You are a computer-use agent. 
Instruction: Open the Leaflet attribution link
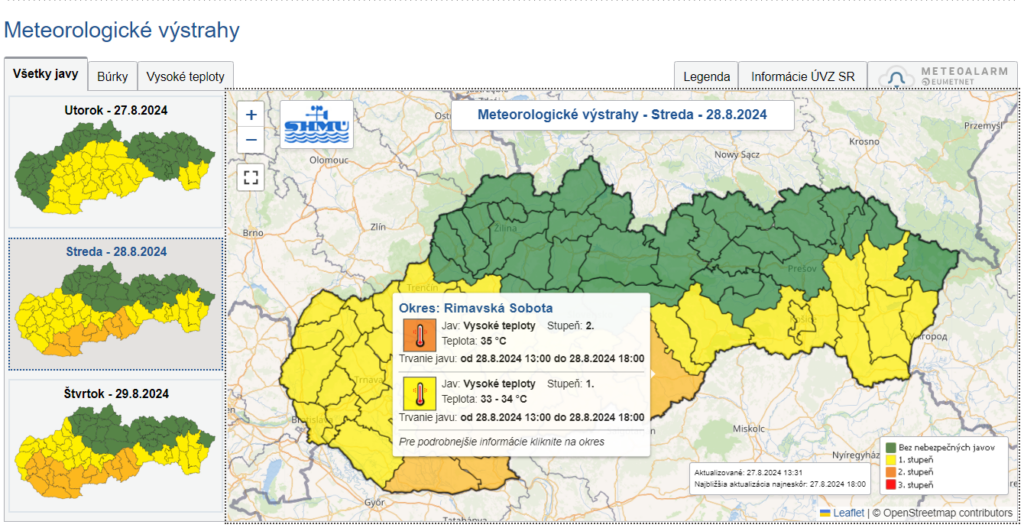coord(848,513)
